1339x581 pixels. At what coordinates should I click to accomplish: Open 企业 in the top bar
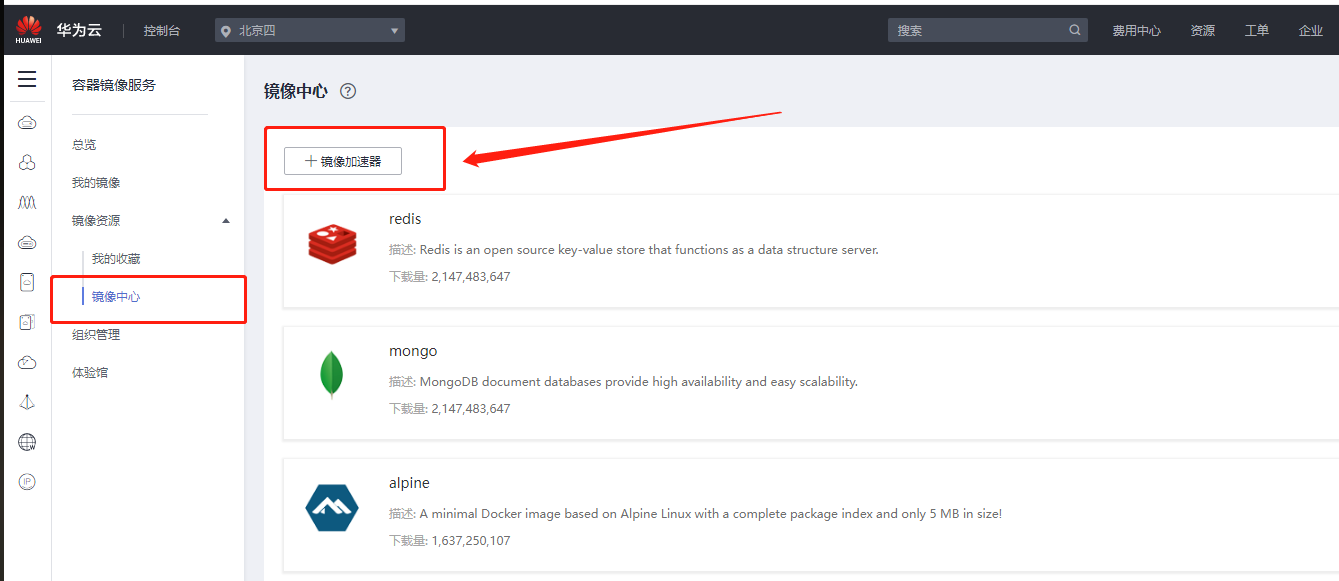pyautogui.click(x=1310, y=31)
